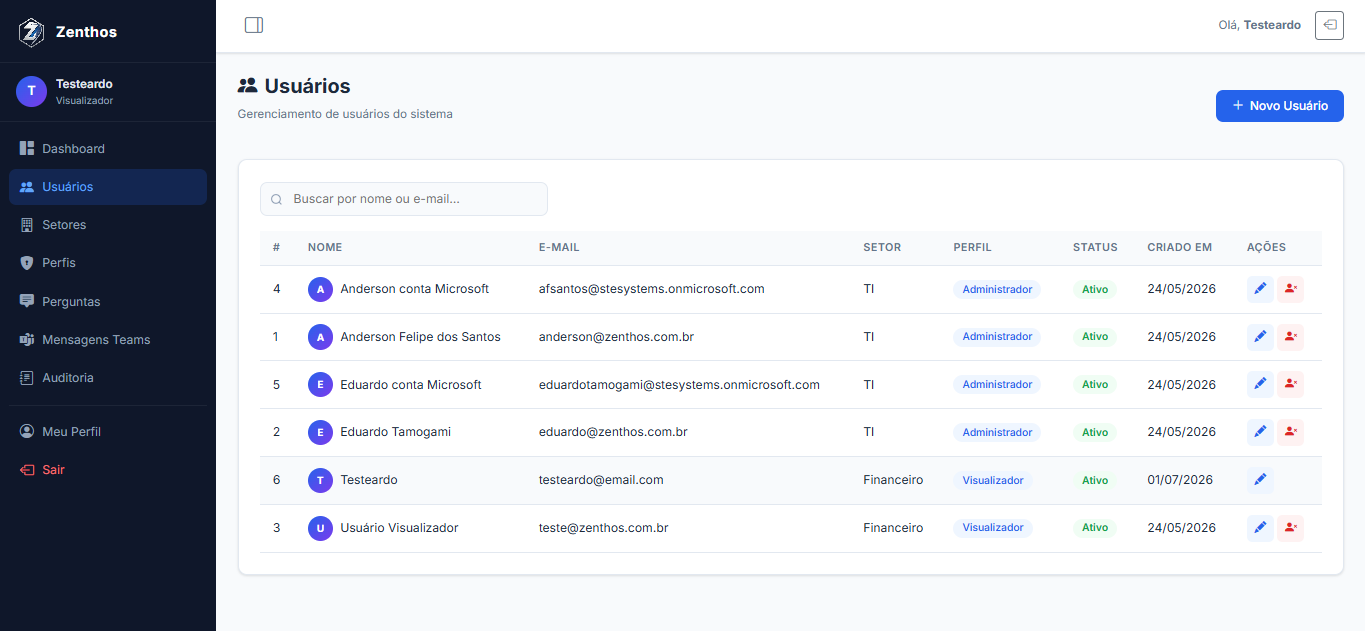This screenshot has width=1365, height=631.
Task: Remove user Anderson Felipe dos Santos
Action: coord(1290,337)
